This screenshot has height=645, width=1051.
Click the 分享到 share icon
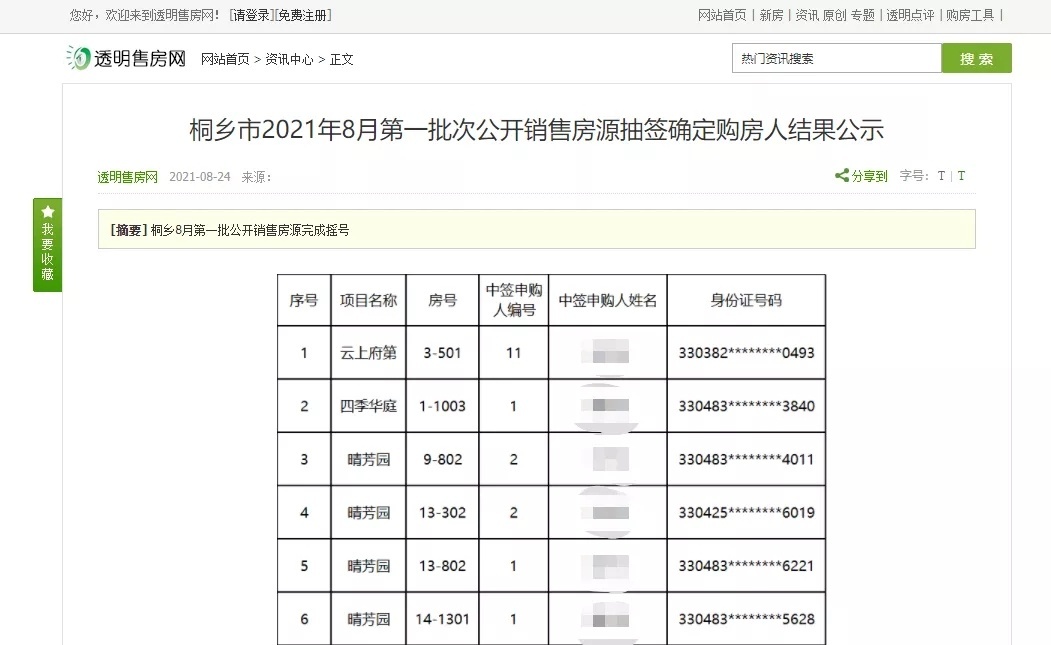point(842,176)
